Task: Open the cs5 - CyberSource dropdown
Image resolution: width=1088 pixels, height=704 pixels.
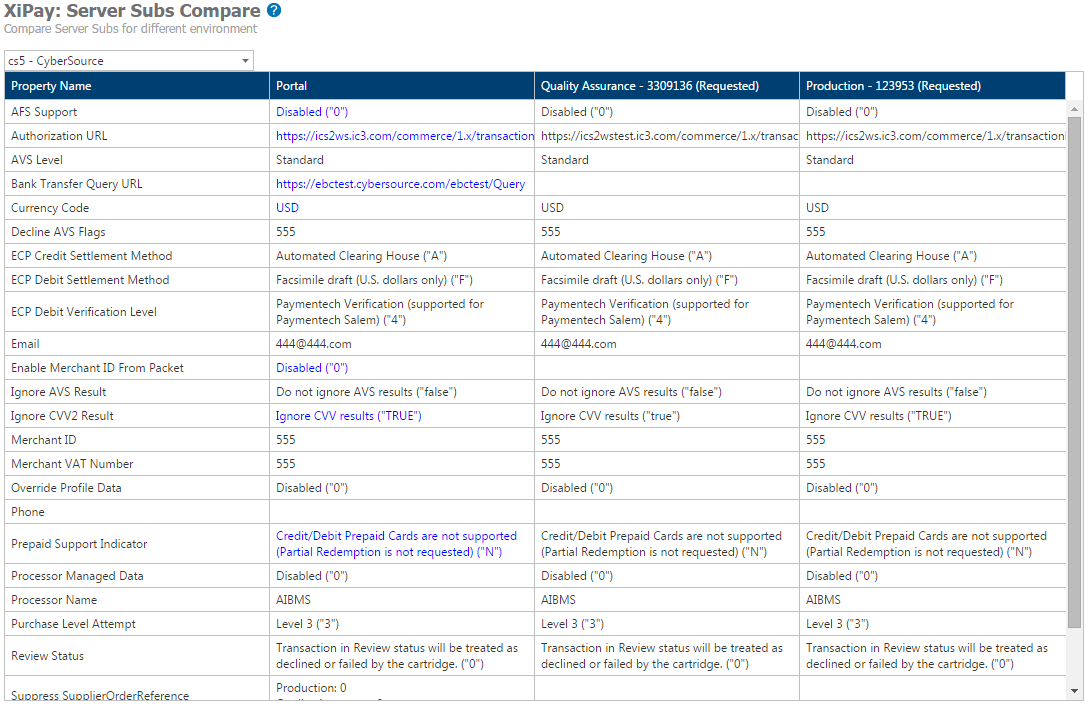Action: (x=128, y=61)
